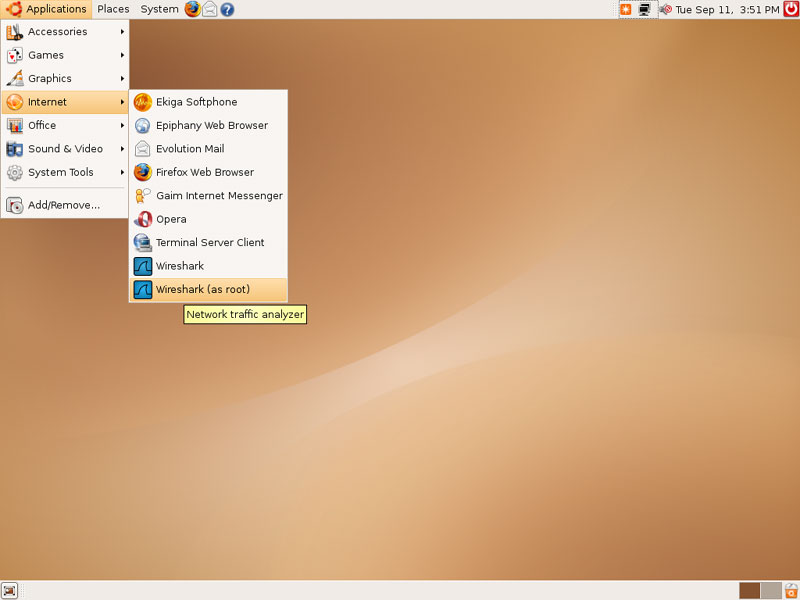Open the Applications menu

coord(46,9)
